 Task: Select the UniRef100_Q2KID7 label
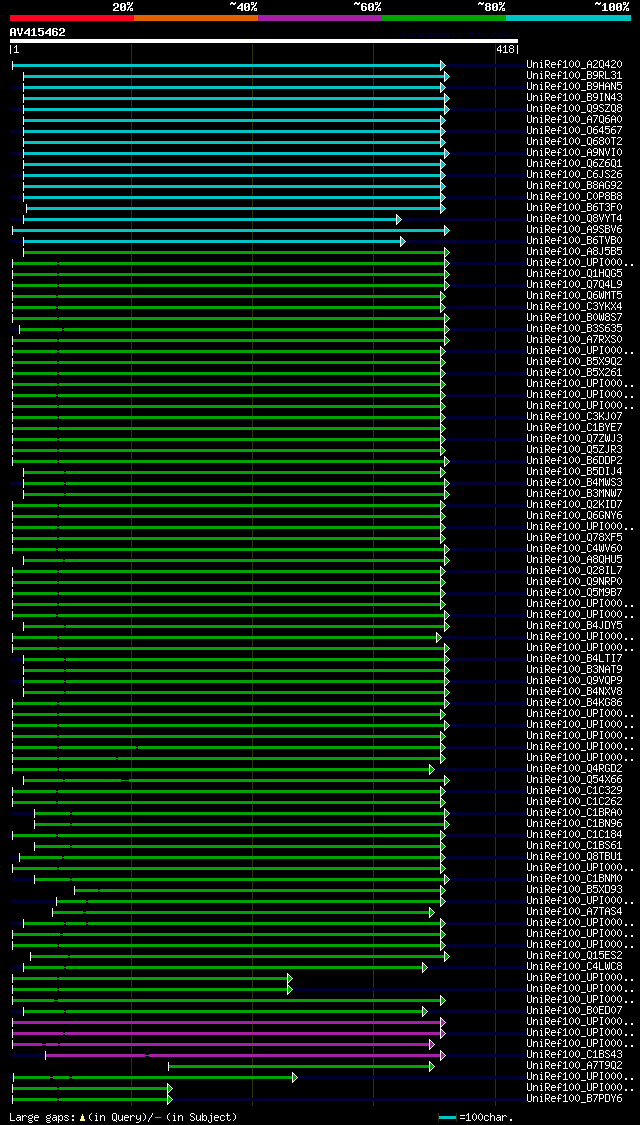574,504
